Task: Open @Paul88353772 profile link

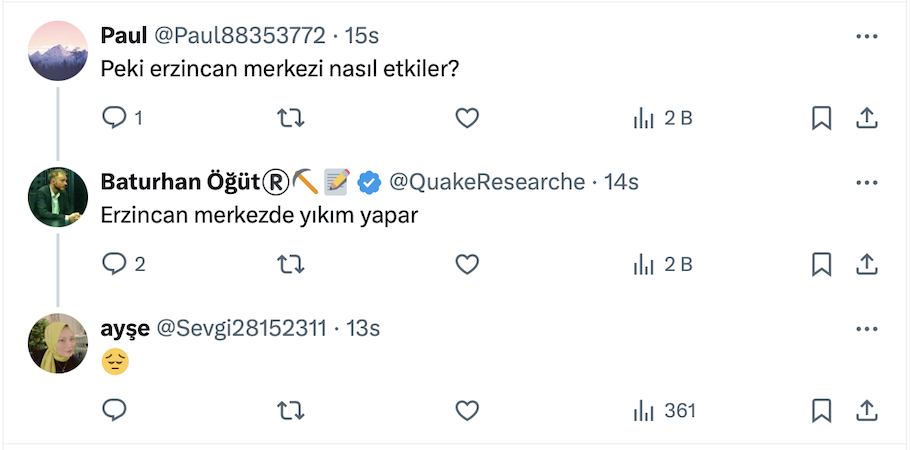Action: [x=239, y=36]
